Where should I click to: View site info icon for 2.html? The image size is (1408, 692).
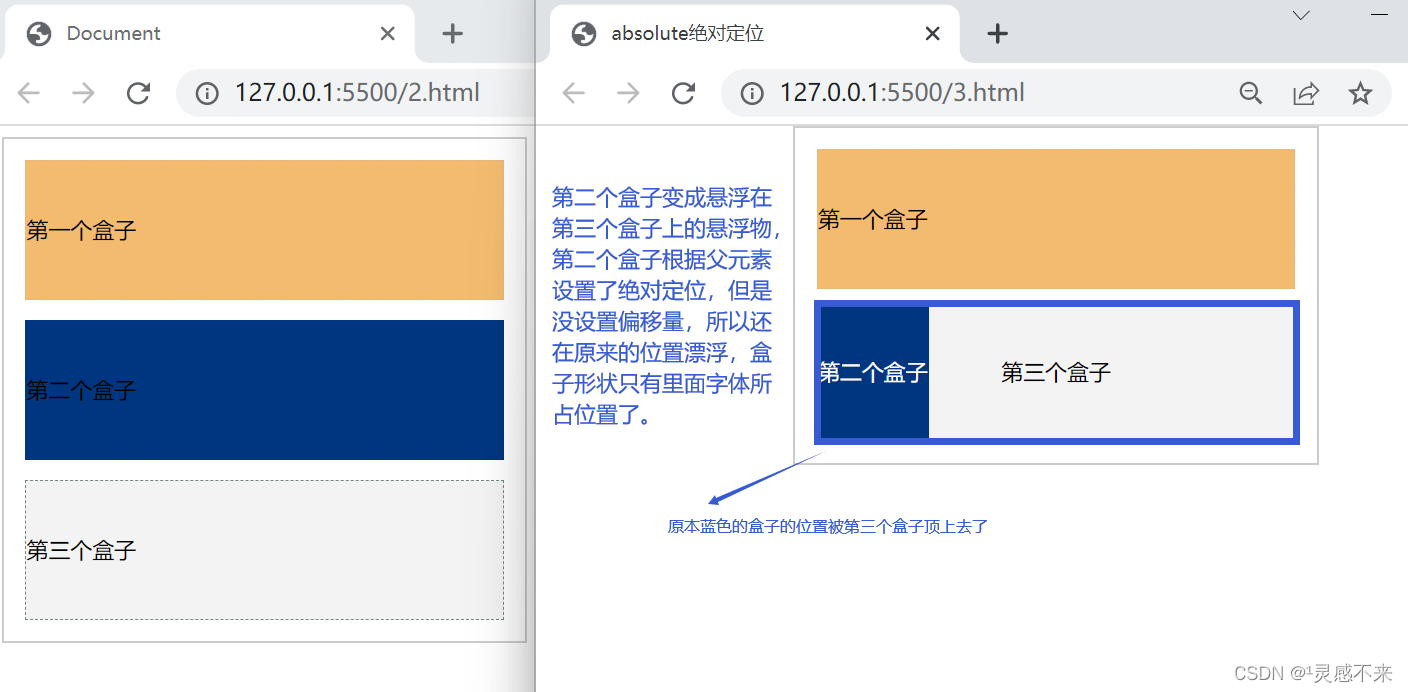point(207,93)
